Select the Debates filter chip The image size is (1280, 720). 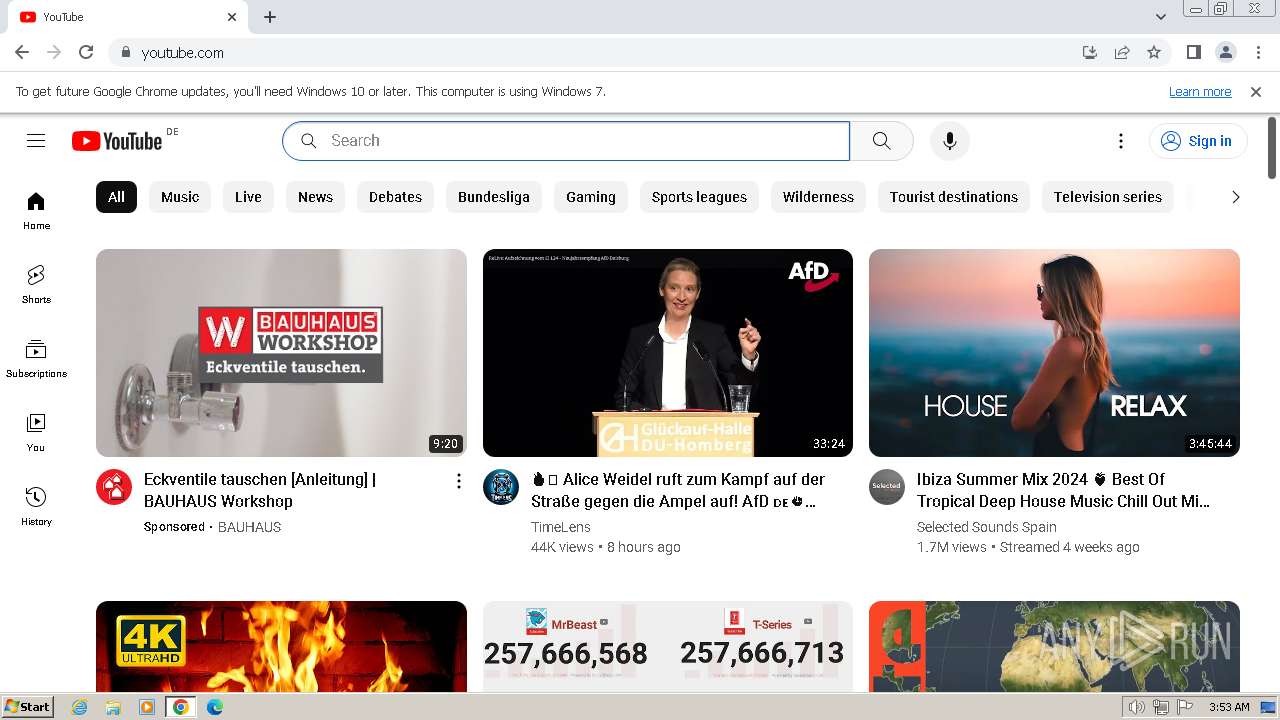click(x=395, y=197)
